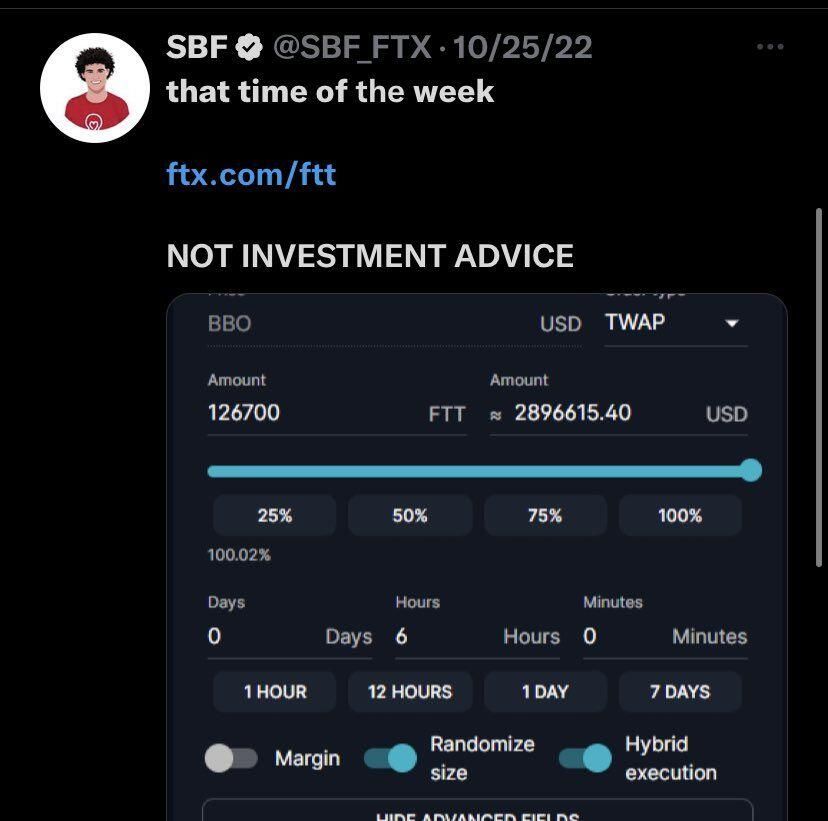Pick the 1 DAY duration preset
Viewport: 828px width, 821px height.
coord(545,692)
